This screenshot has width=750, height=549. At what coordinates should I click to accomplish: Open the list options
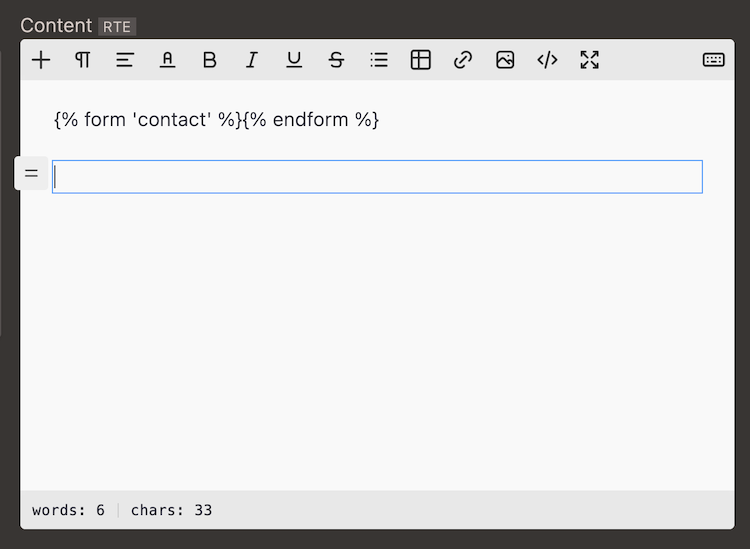378,60
